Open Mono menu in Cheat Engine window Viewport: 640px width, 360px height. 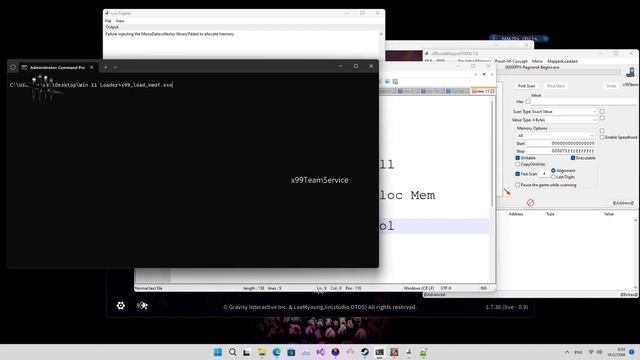click(537, 61)
